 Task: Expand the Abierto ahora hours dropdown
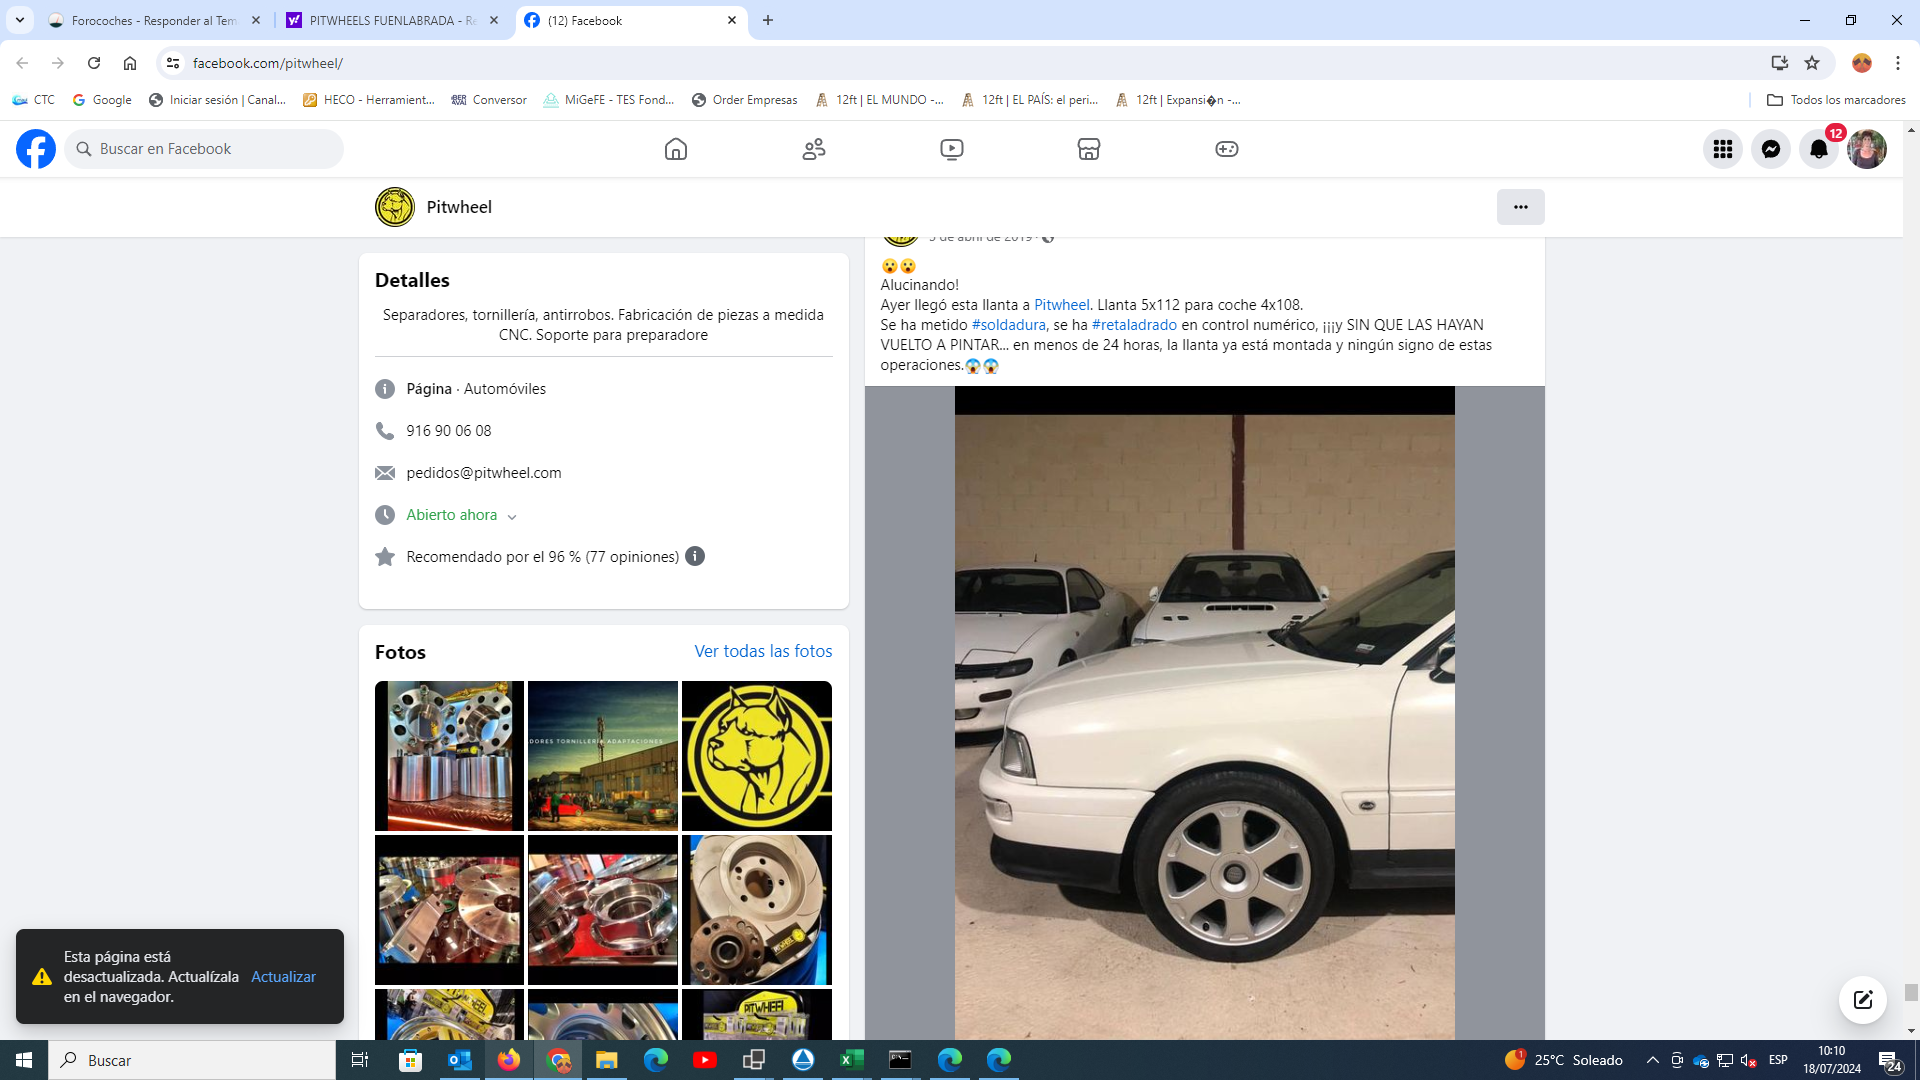[512, 517]
